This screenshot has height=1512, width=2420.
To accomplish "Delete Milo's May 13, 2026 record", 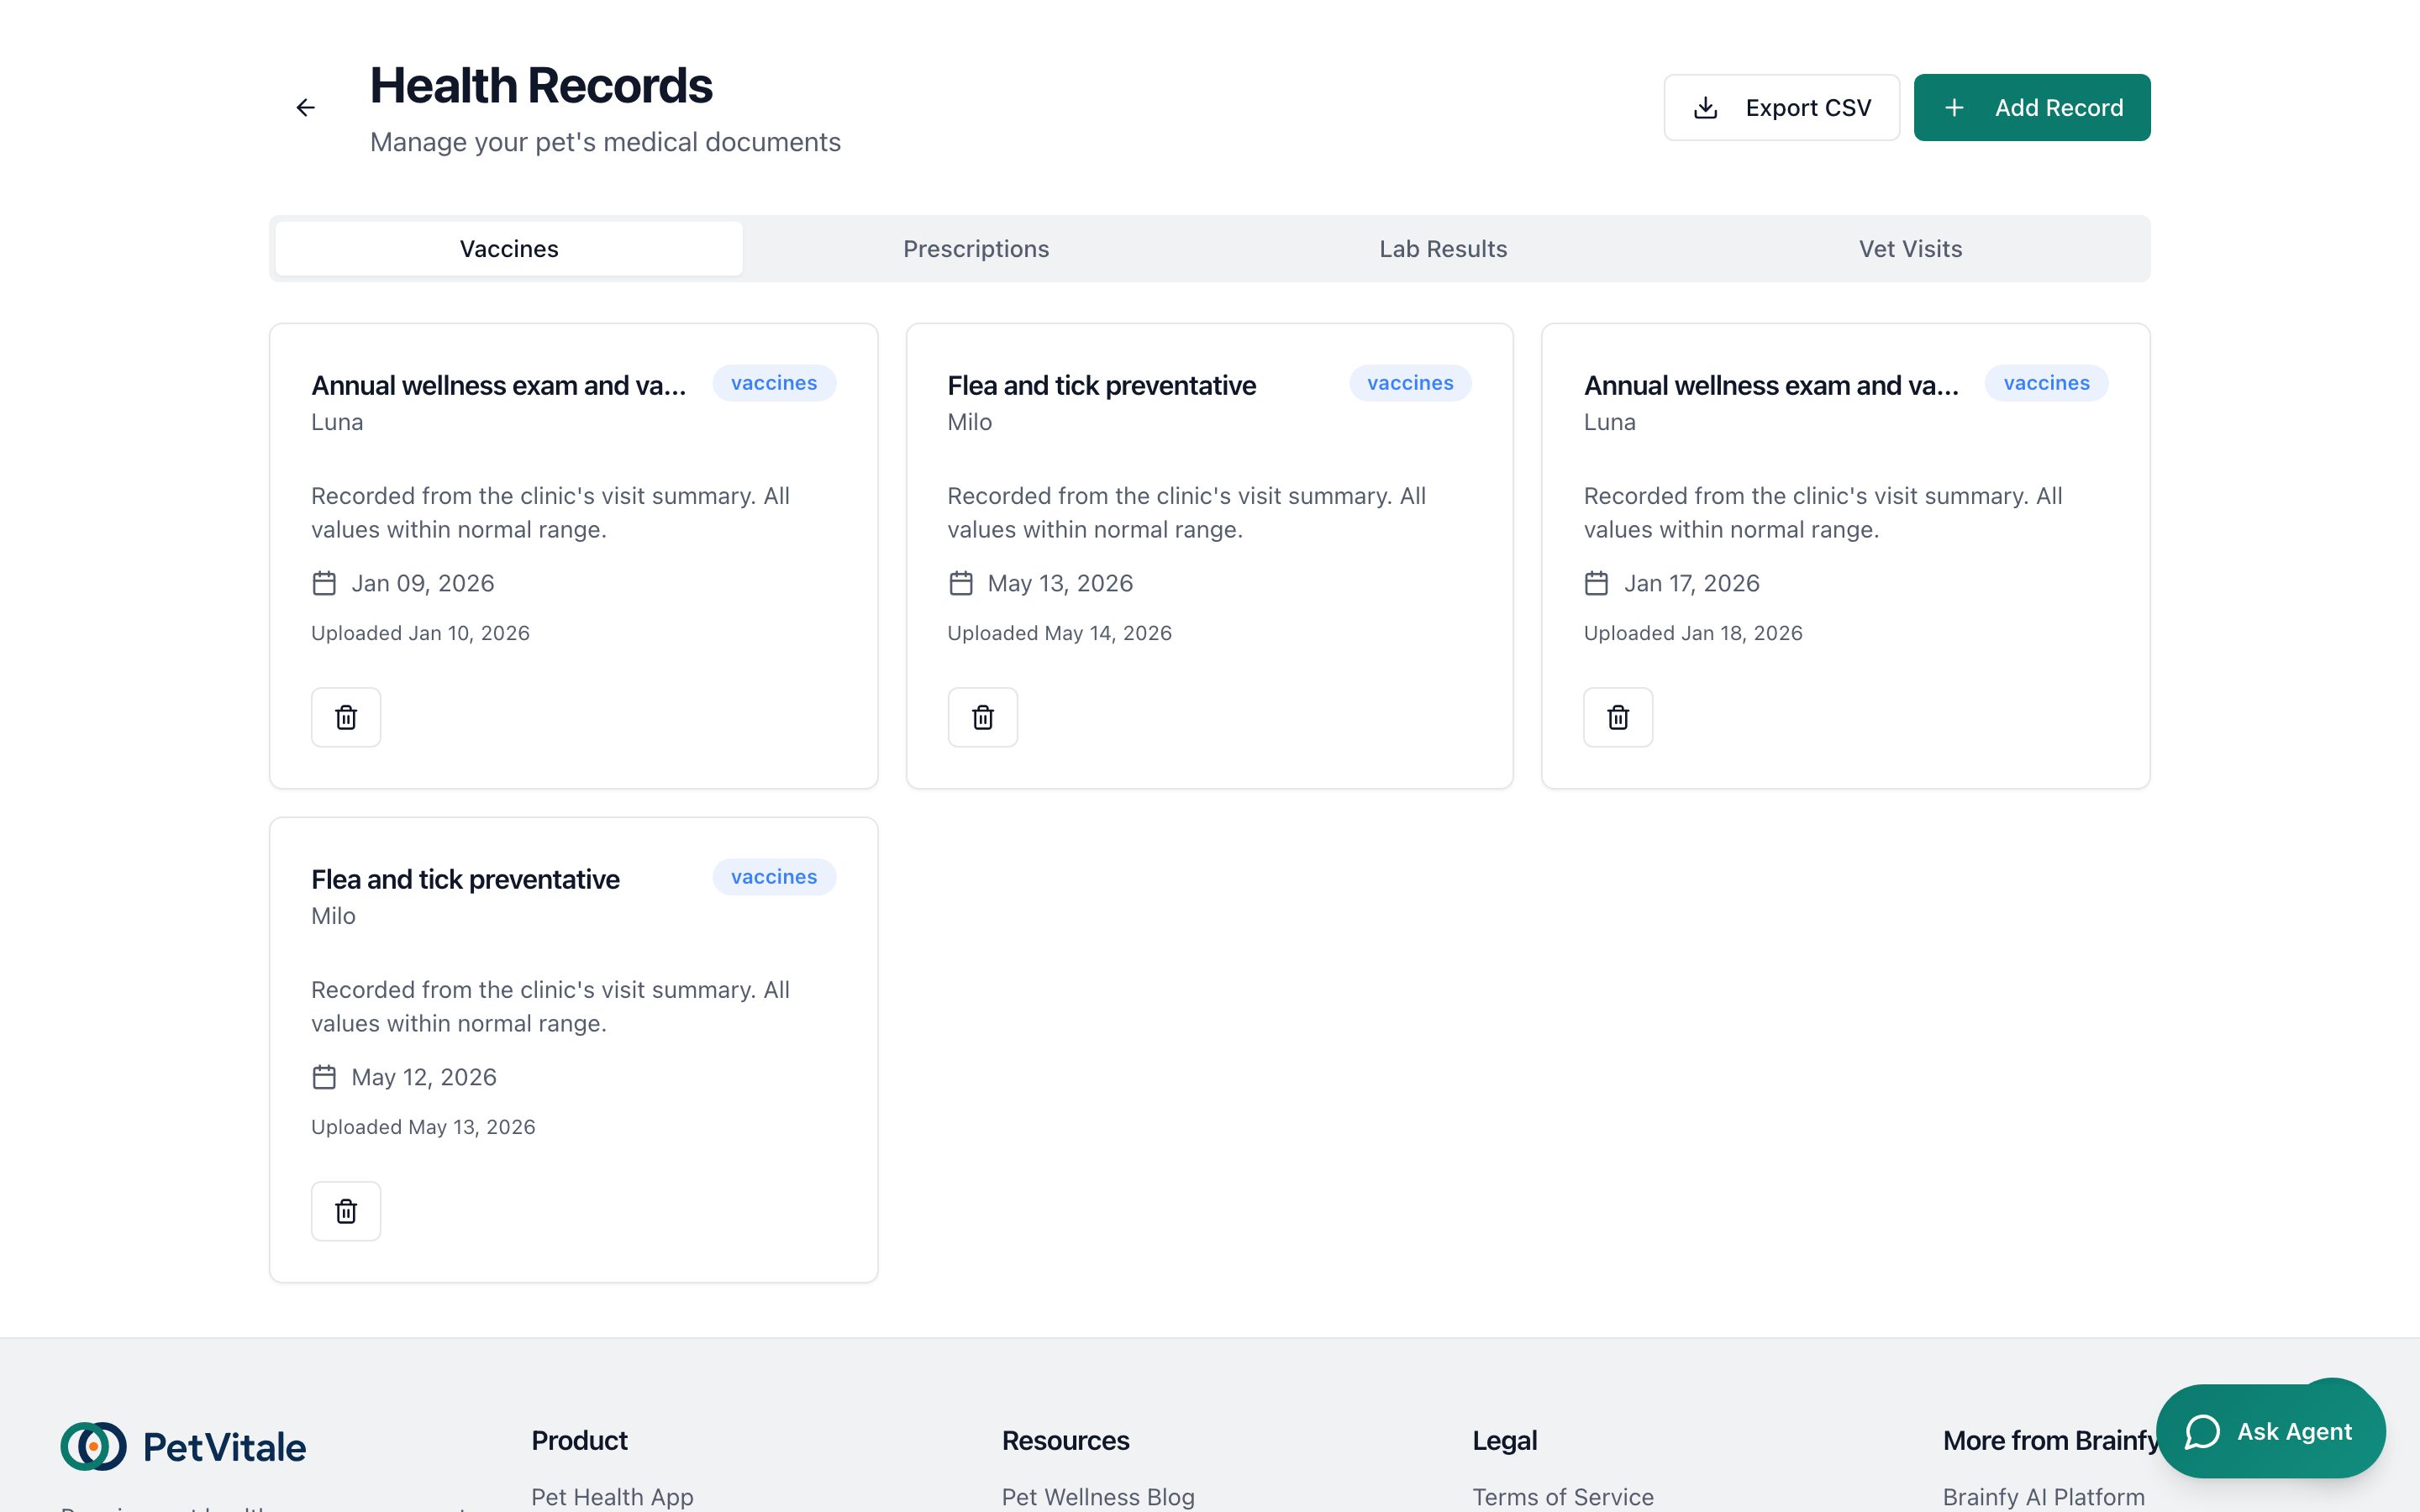I will coord(982,717).
